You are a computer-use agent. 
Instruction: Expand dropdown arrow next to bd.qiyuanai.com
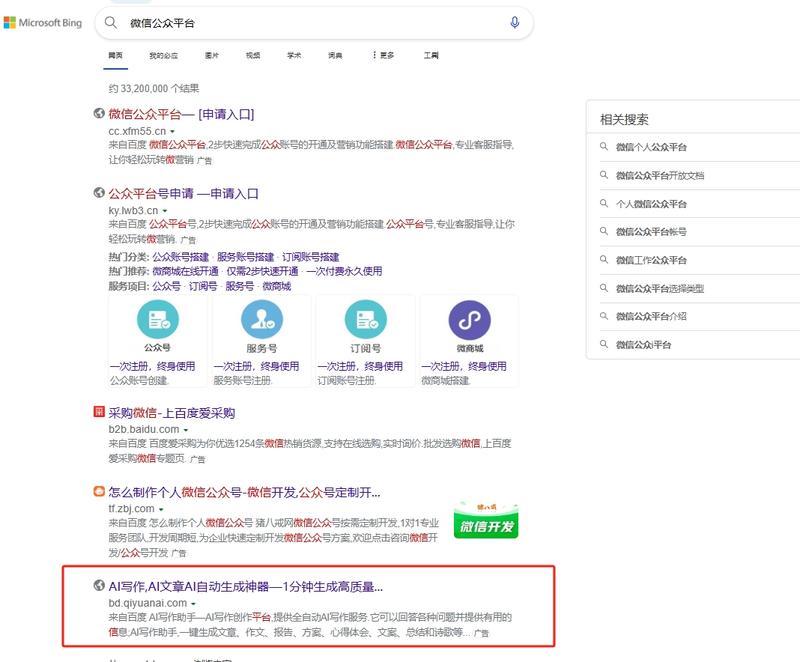tap(193, 604)
